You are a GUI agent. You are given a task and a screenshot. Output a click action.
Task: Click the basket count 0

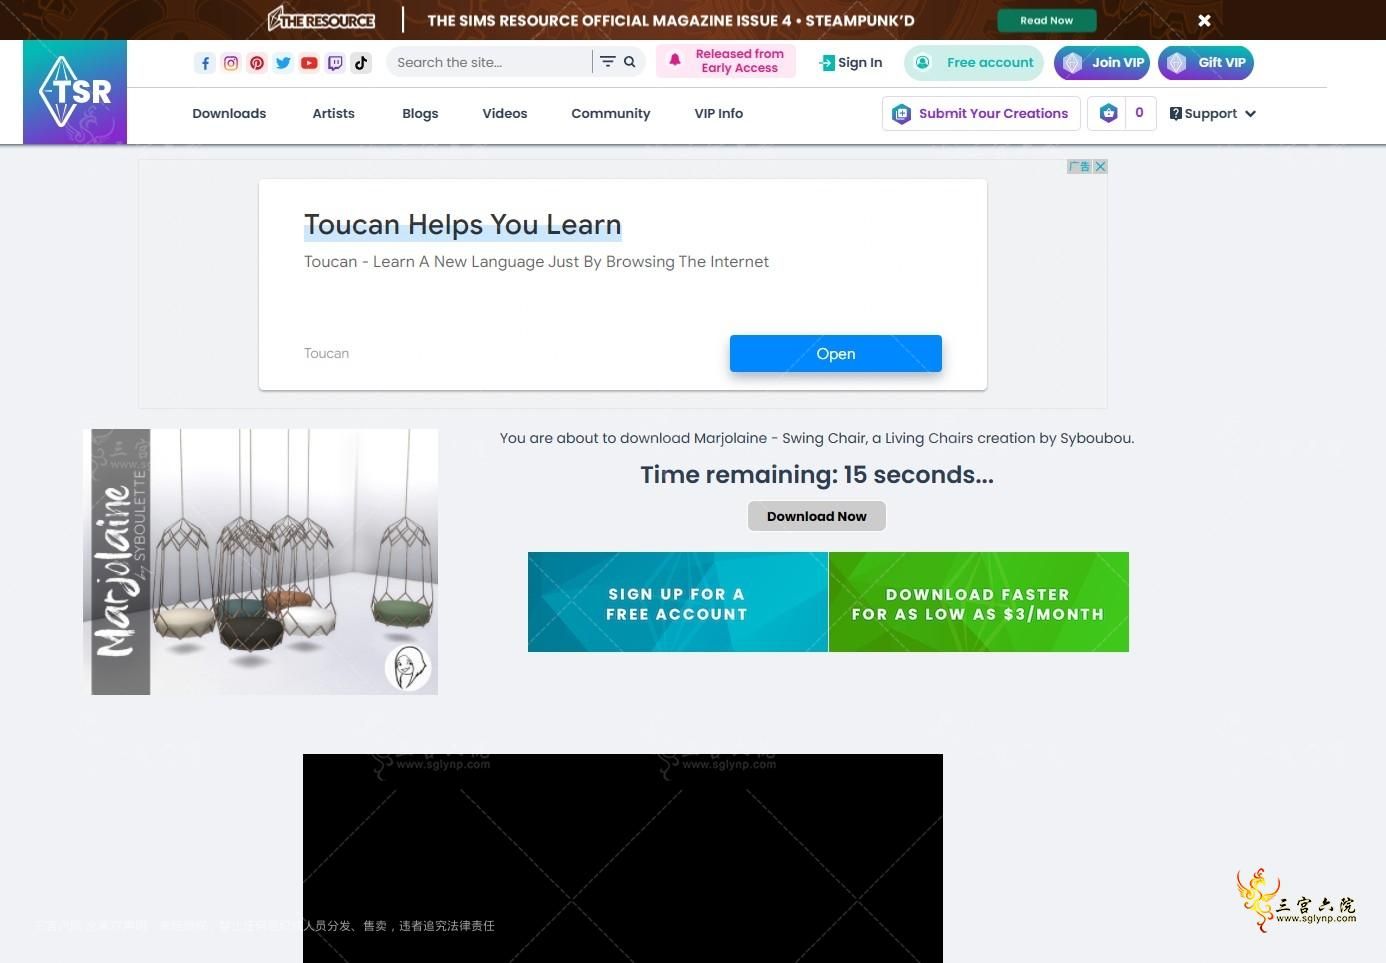pyautogui.click(x=1140, y=113)
